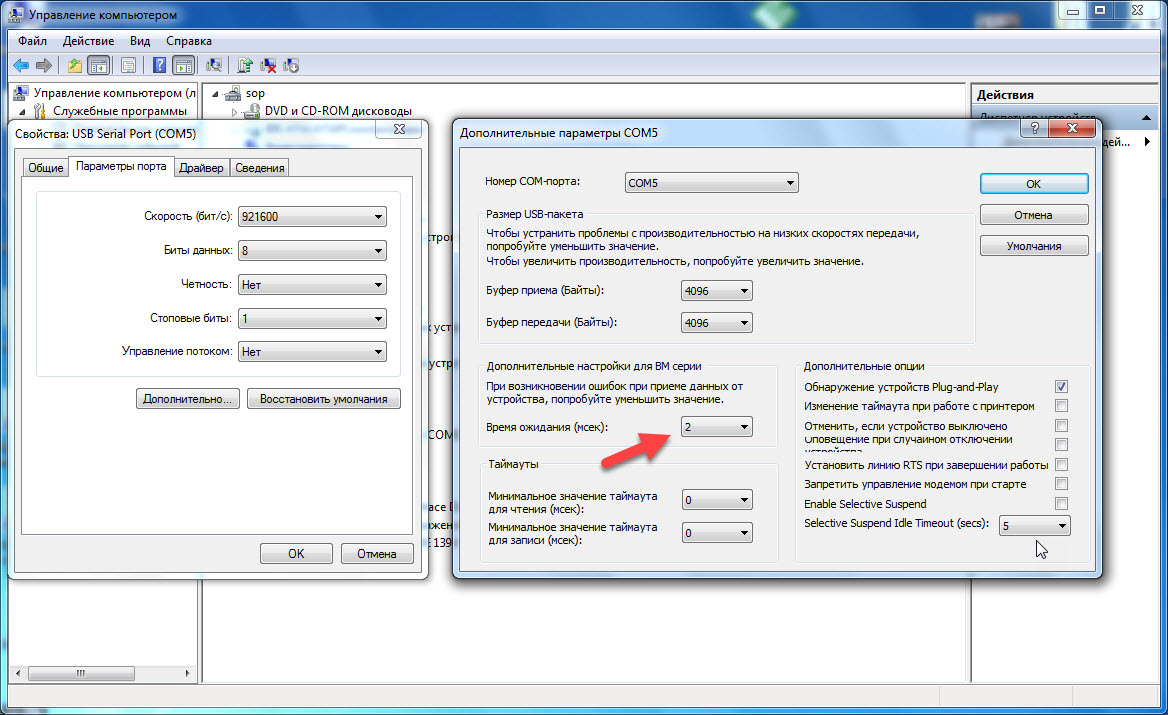This screenshot has height=715, width=1168.
Task: Switch to the Общие tab
Action: click(x=45, y=168)
